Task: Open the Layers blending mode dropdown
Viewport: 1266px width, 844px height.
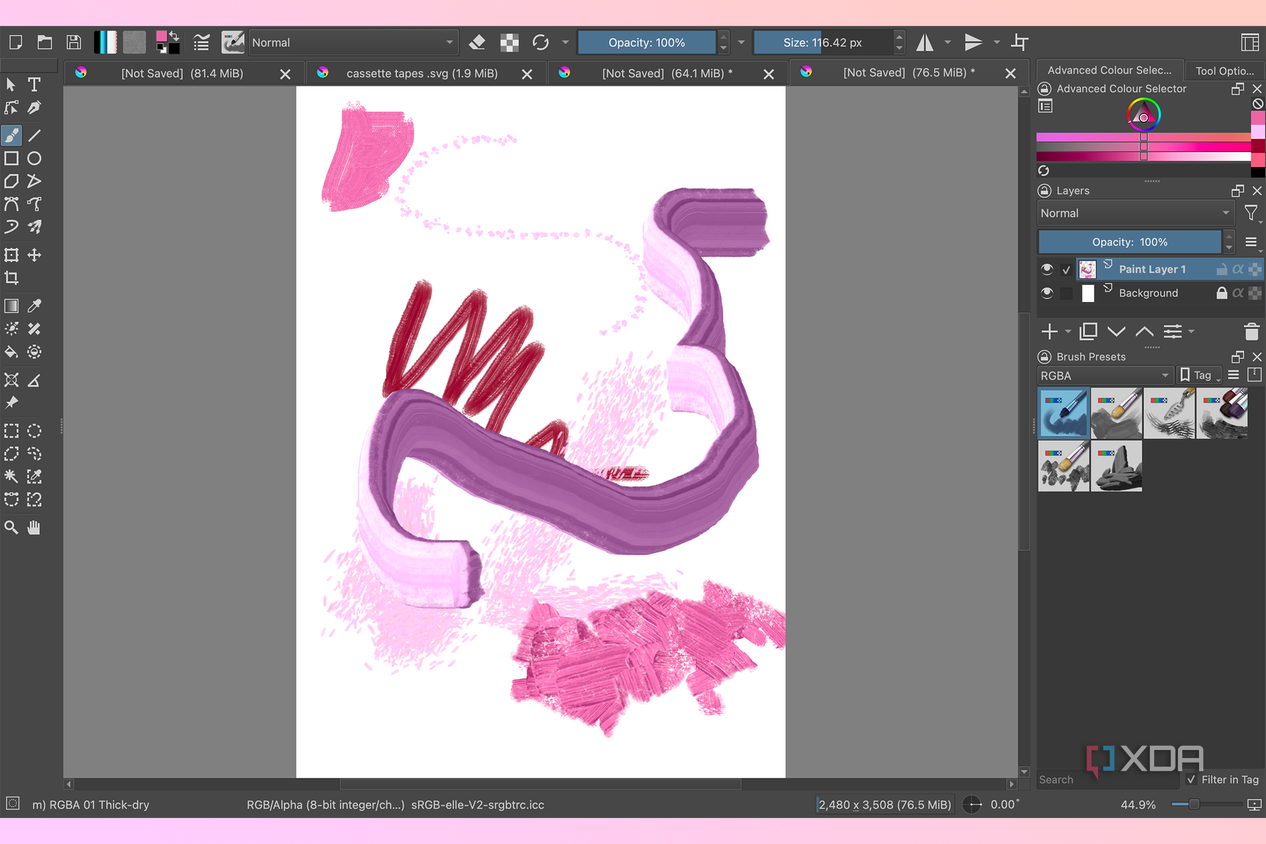Action: pos(1136,213)
